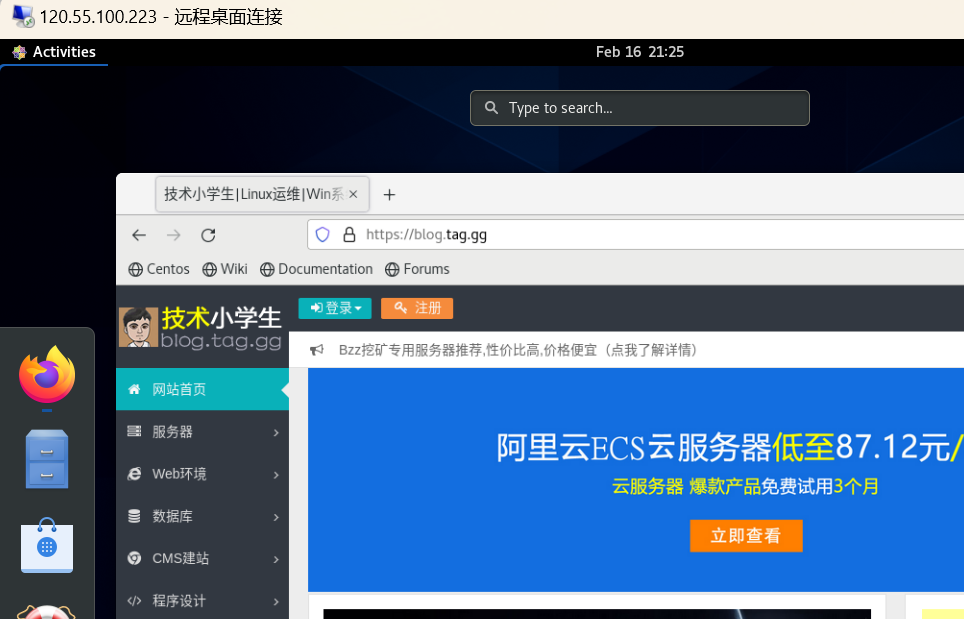The width and height of the screenshot is (964, 619).
Task: Select 网站首页 in the sidebar
Action: click(x=203, y=389)
